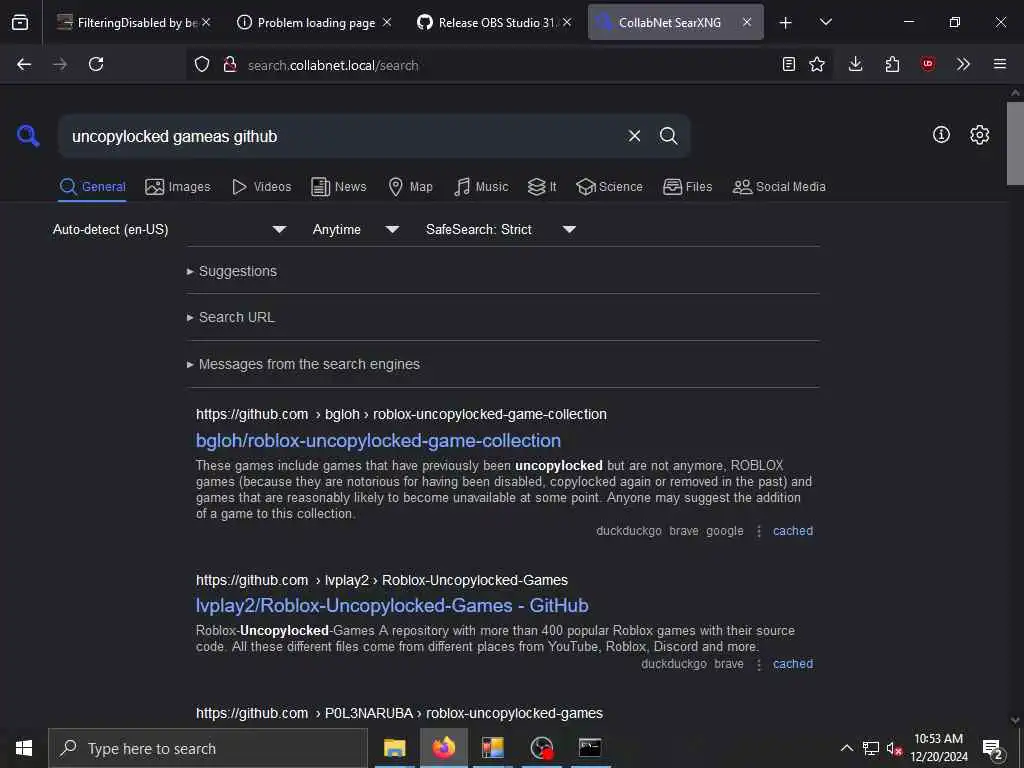Open a new tab with plus button
Image resolution: width=1024 pixels, height=768 pixels.
(786, 23)
